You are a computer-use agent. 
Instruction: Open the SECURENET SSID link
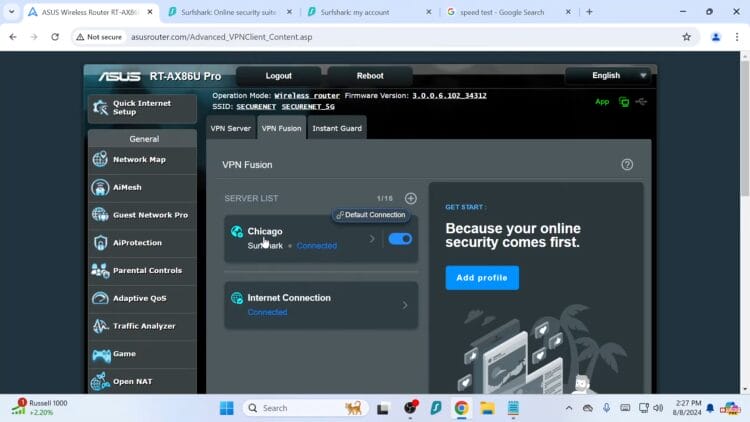tap(256, 107)
